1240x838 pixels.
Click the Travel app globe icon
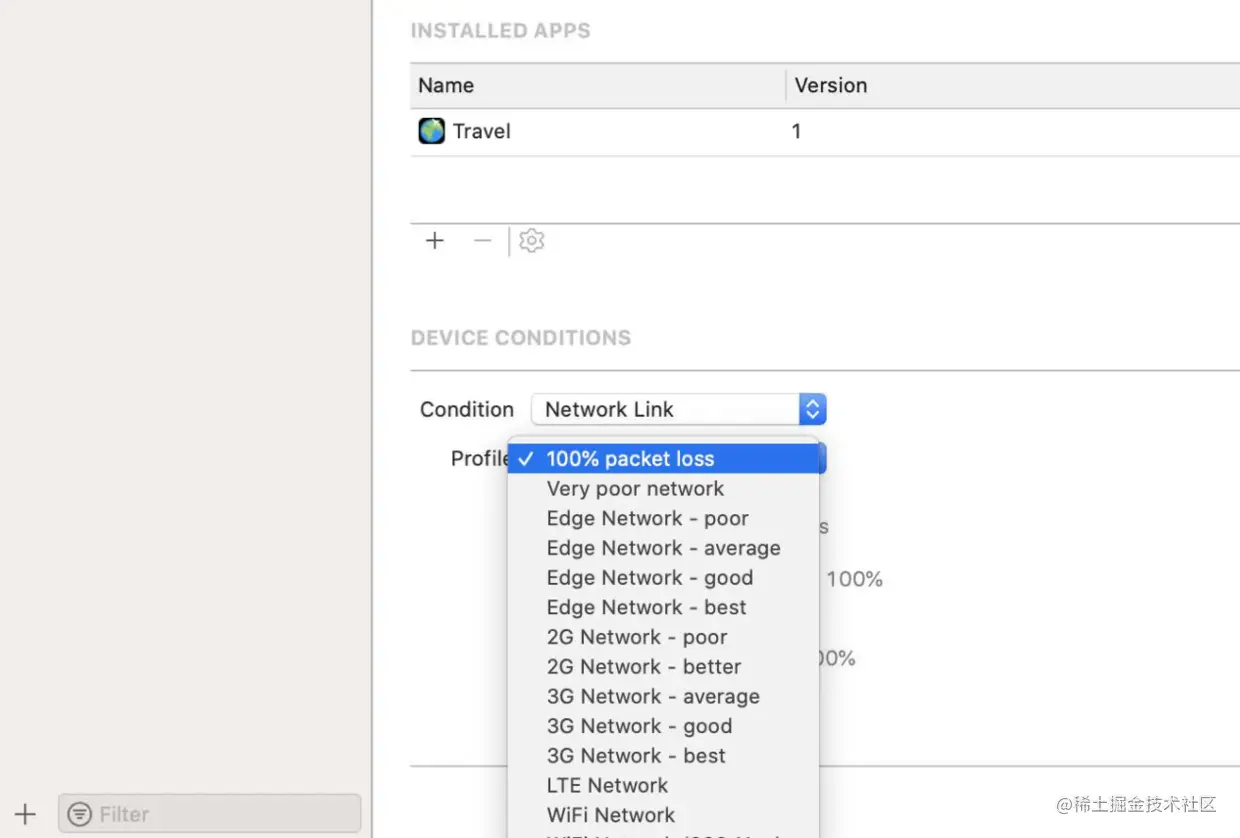[x=431, y=131]
